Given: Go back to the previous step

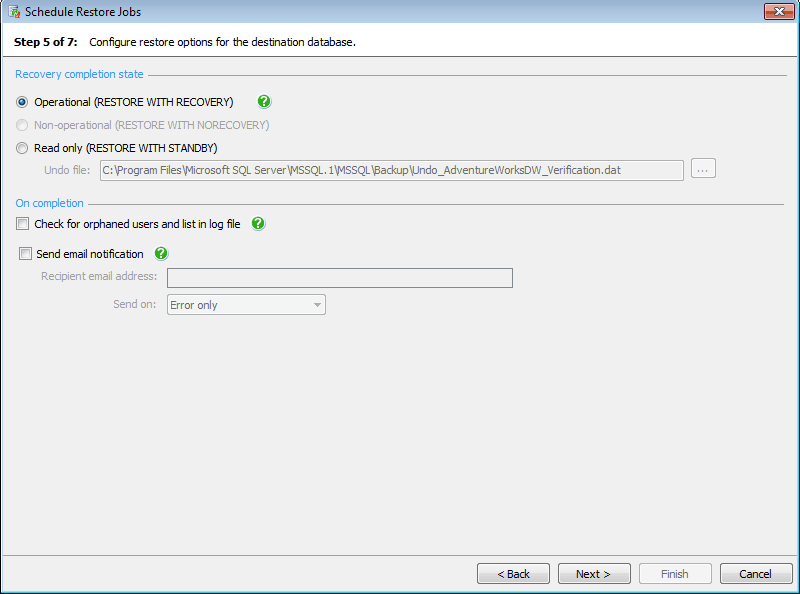Looking at the screenshot, I should tap(513, 573).
